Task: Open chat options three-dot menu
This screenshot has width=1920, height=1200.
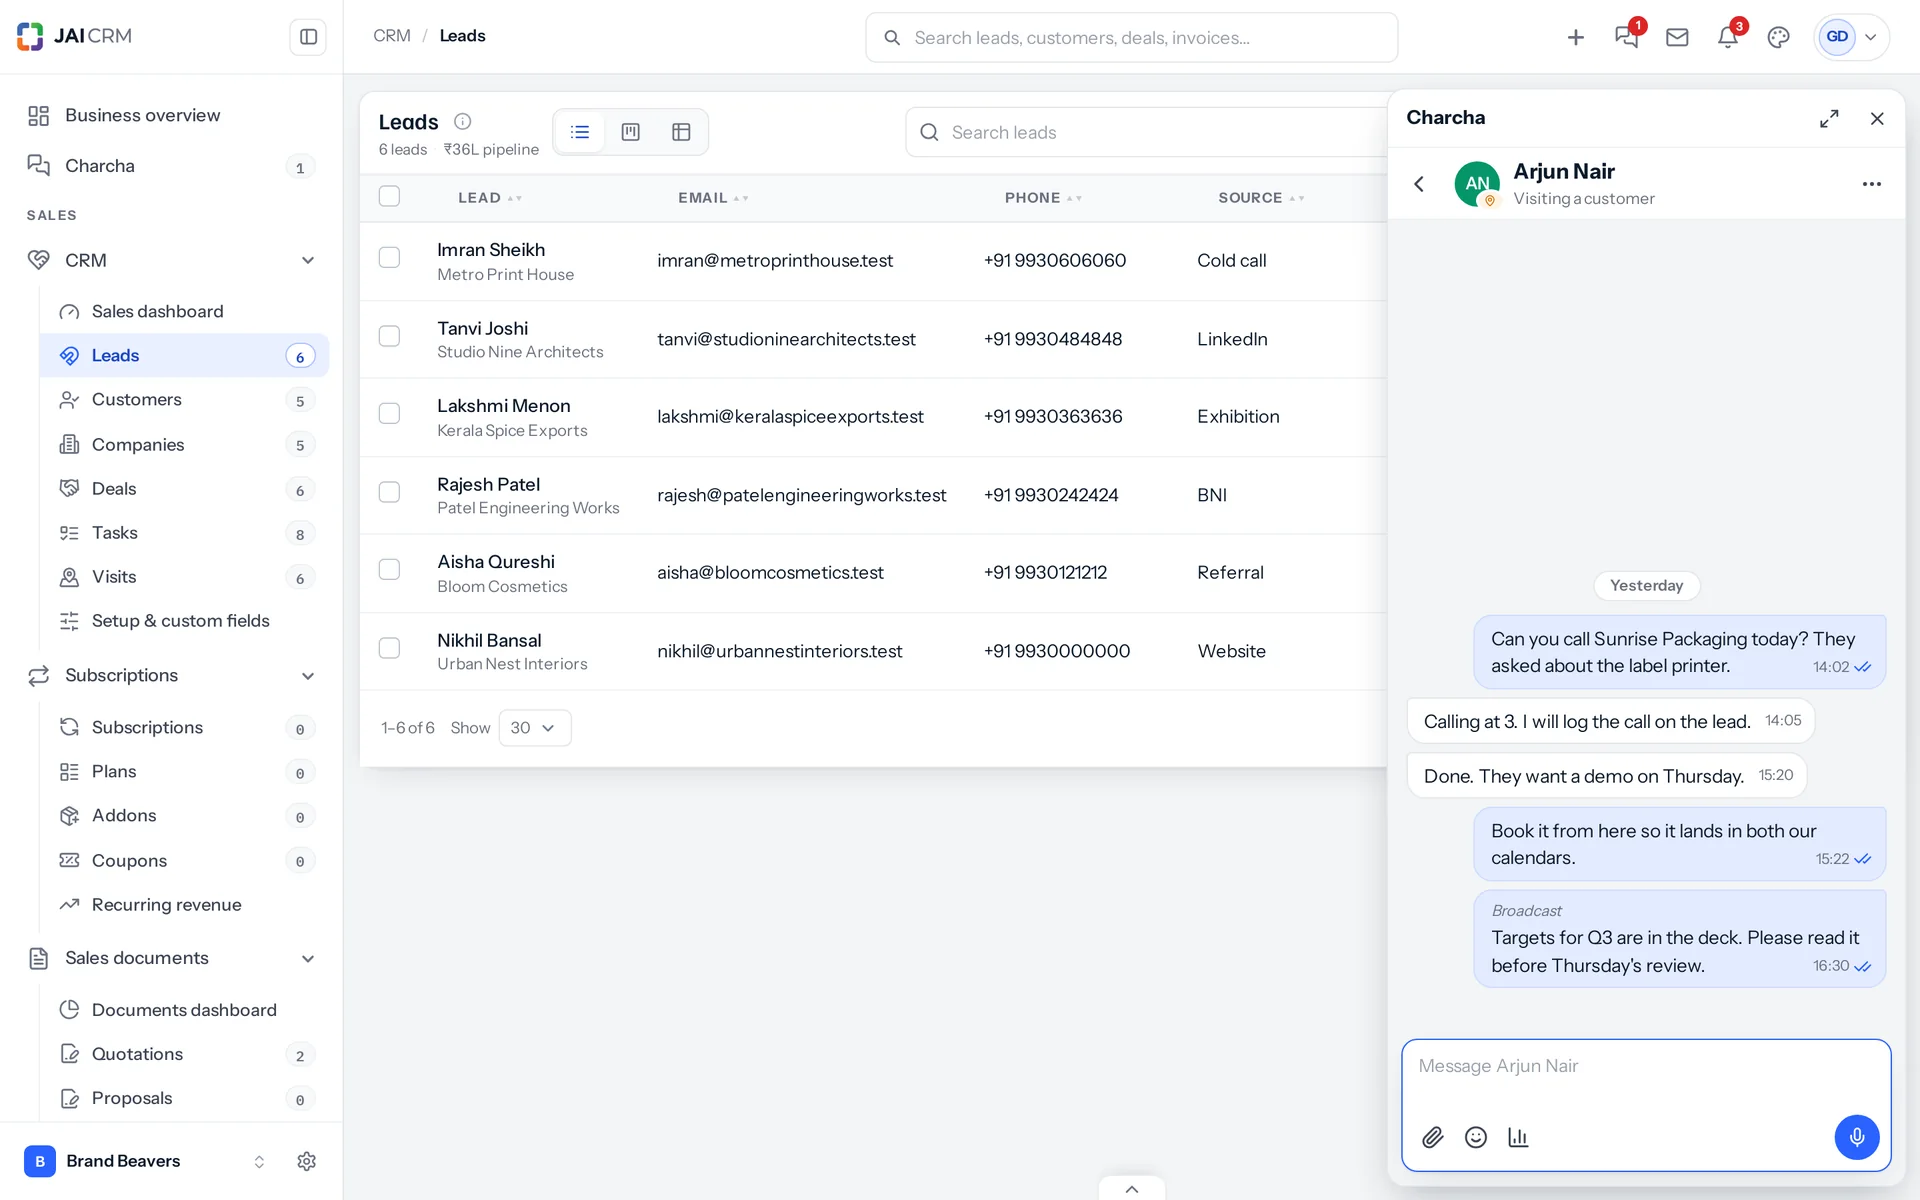Action: click(x=1872, y=184)
